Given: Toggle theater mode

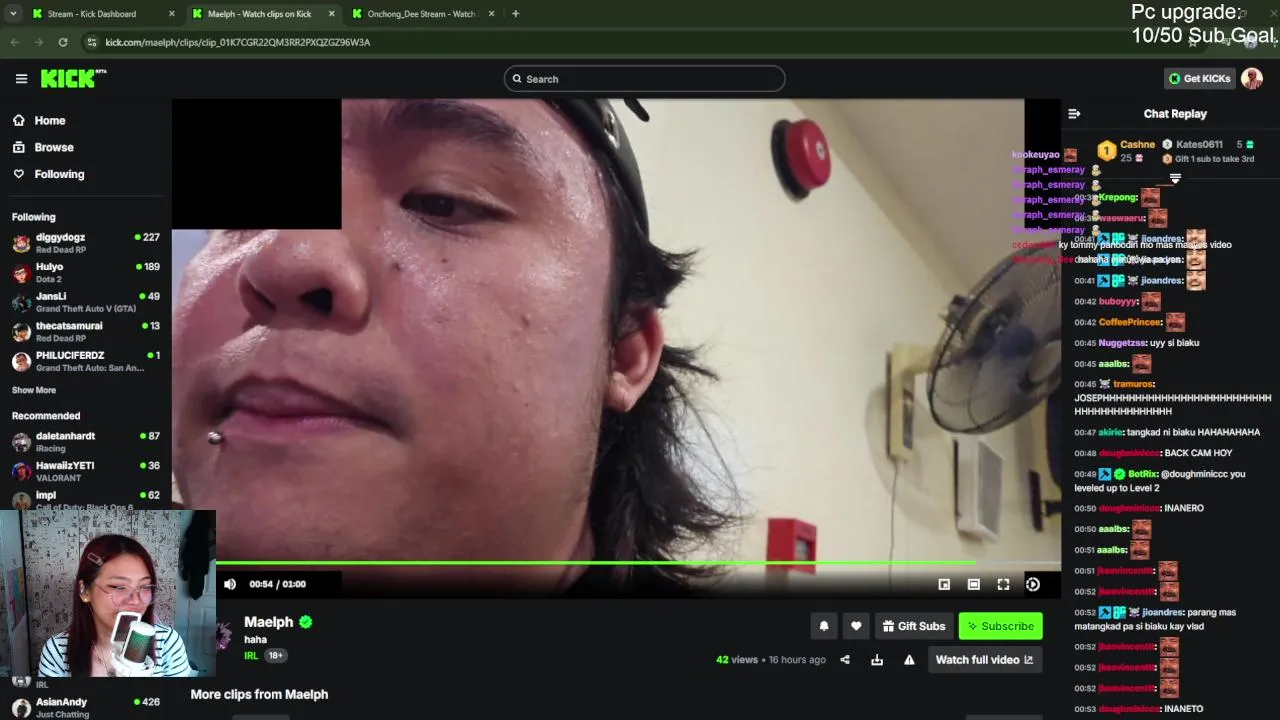Looking at the screenshot, I should click(x=974, y=584).
